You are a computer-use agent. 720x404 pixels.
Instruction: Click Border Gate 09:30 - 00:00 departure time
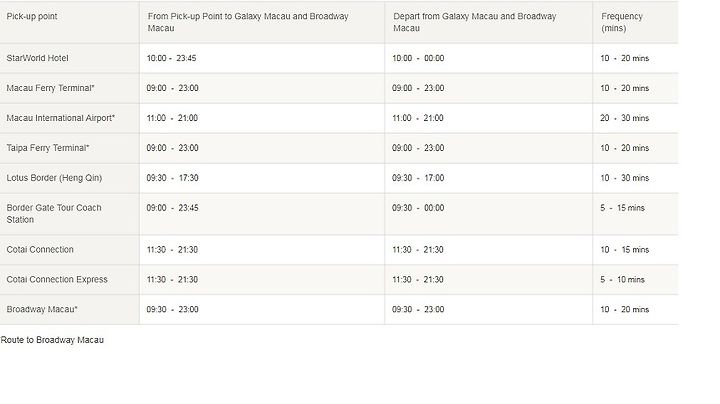coord(418,208)
